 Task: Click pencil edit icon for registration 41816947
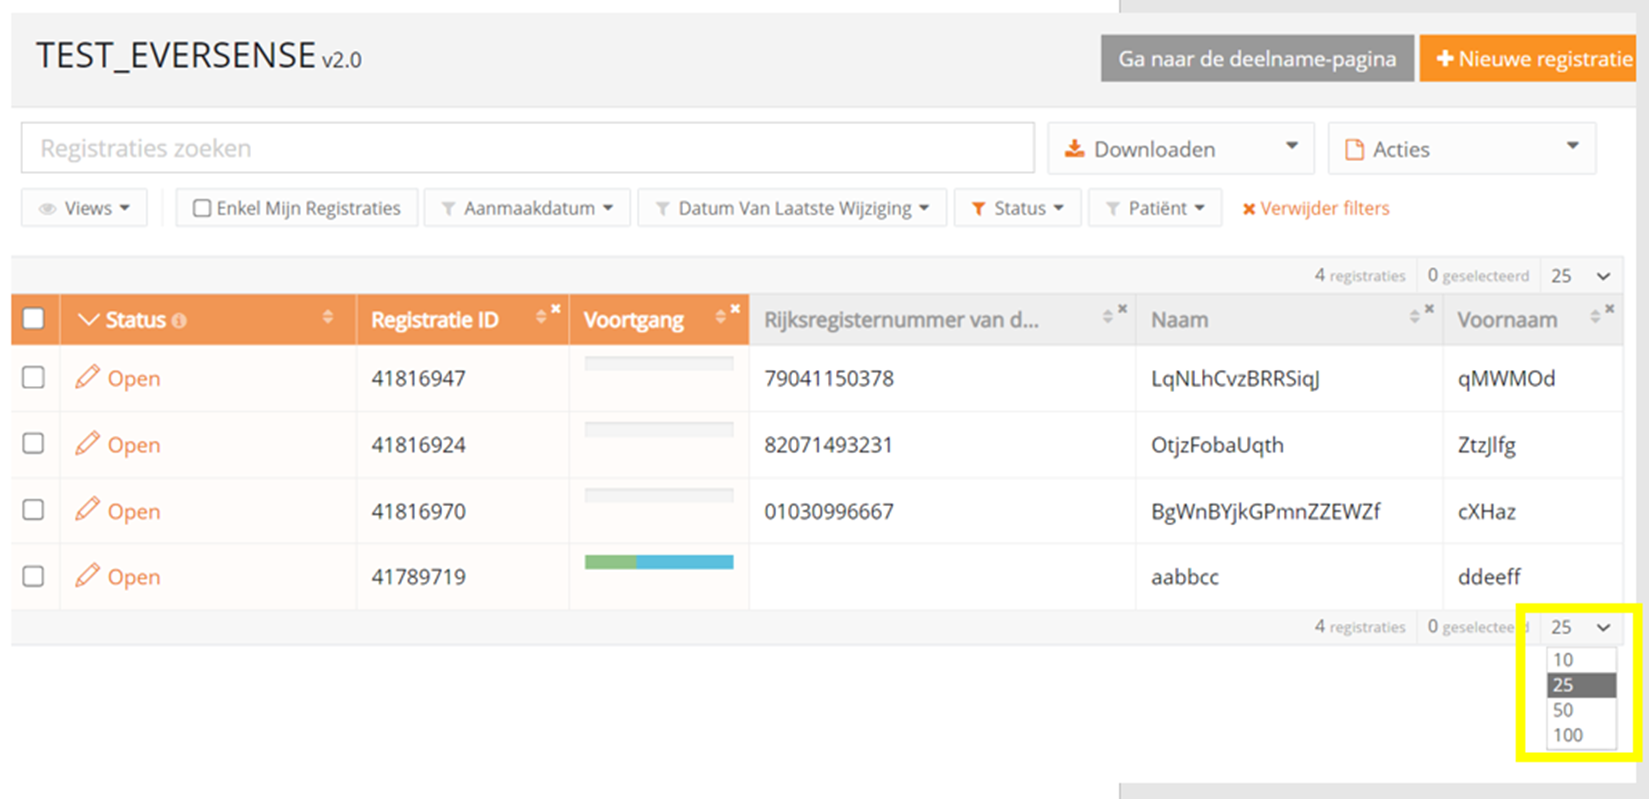pyautogui.click(x=87, y=377)
